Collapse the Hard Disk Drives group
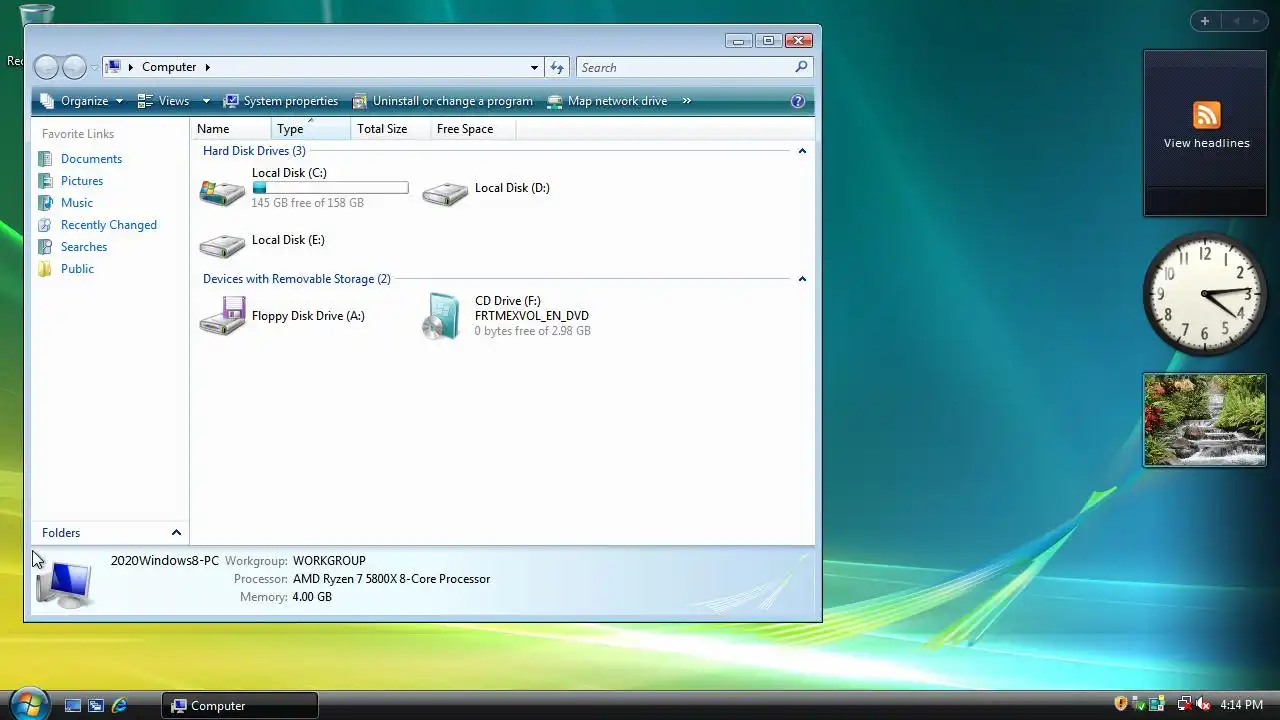The width and height of the screenshot is (1280, 720). [802, 151]
